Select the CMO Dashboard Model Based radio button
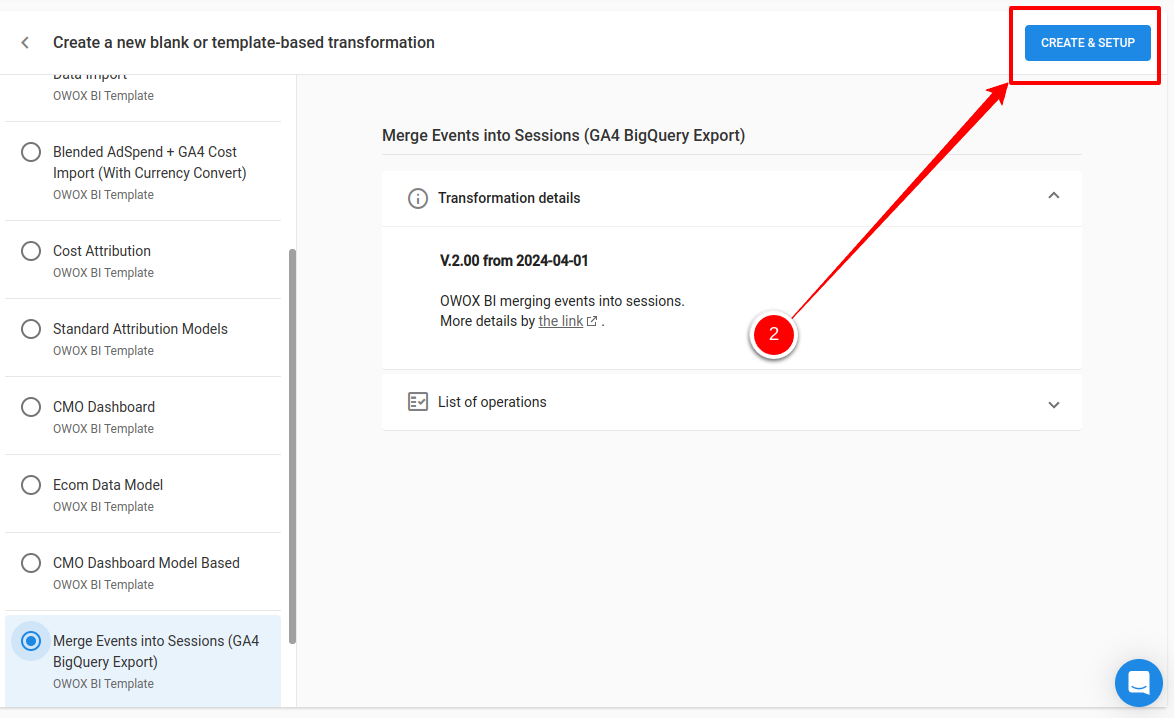Viewport: 1174px width, 718px height. coord(30,563)
